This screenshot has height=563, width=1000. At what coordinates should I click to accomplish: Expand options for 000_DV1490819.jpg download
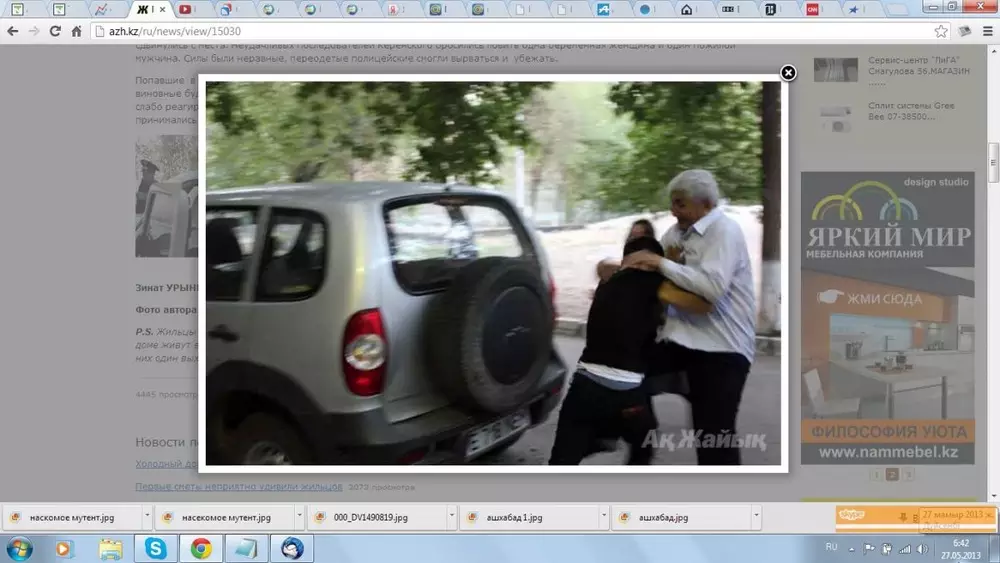tap(449, 517)
